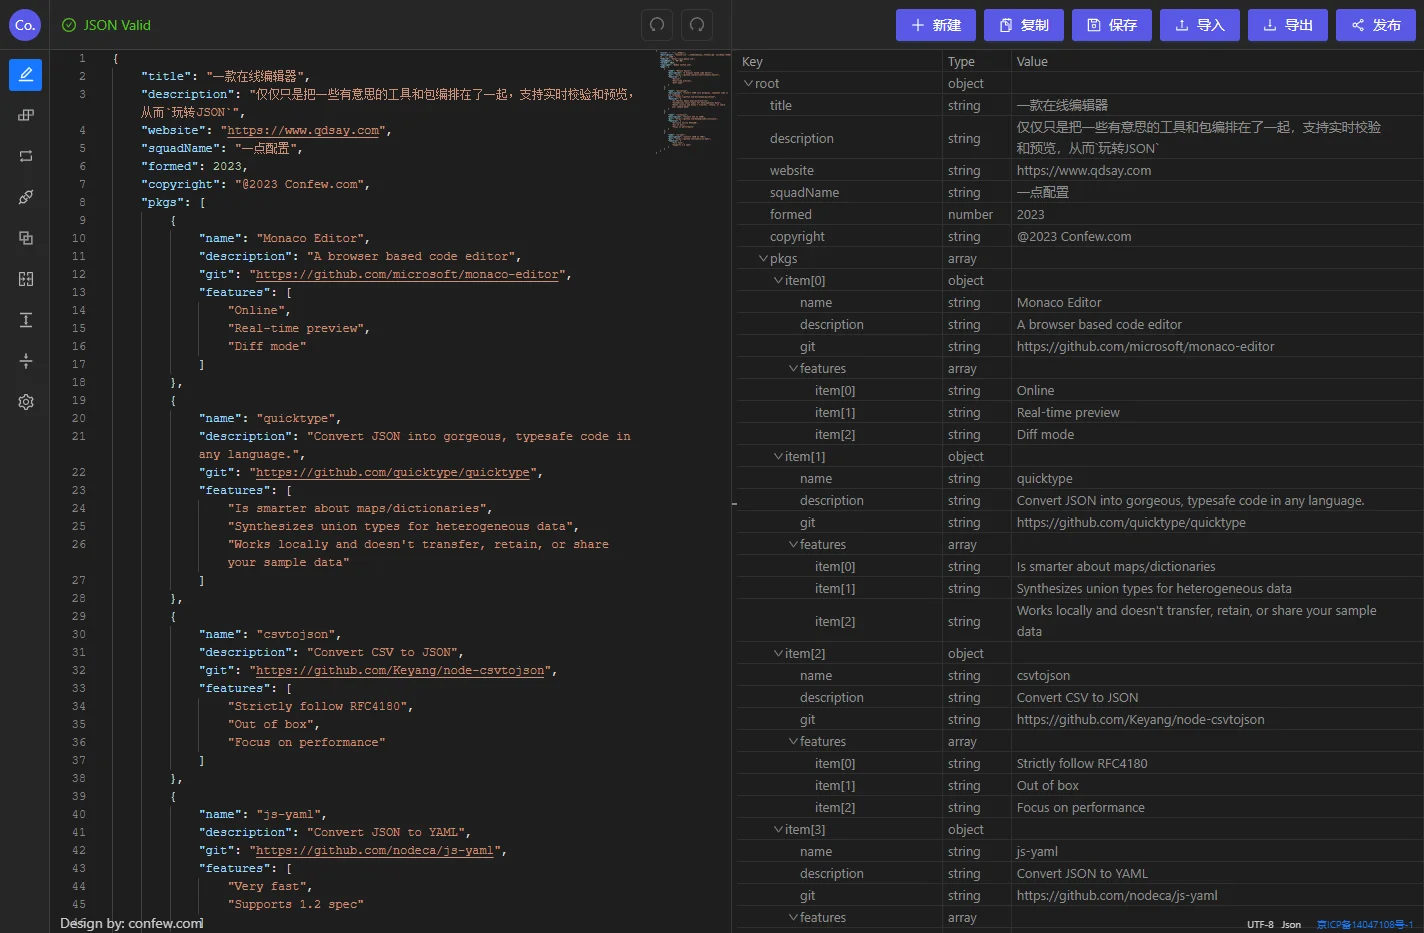Click the UTF-8 status bar entry
The height and width of the screenshot is (933, 1424).
1260,924
